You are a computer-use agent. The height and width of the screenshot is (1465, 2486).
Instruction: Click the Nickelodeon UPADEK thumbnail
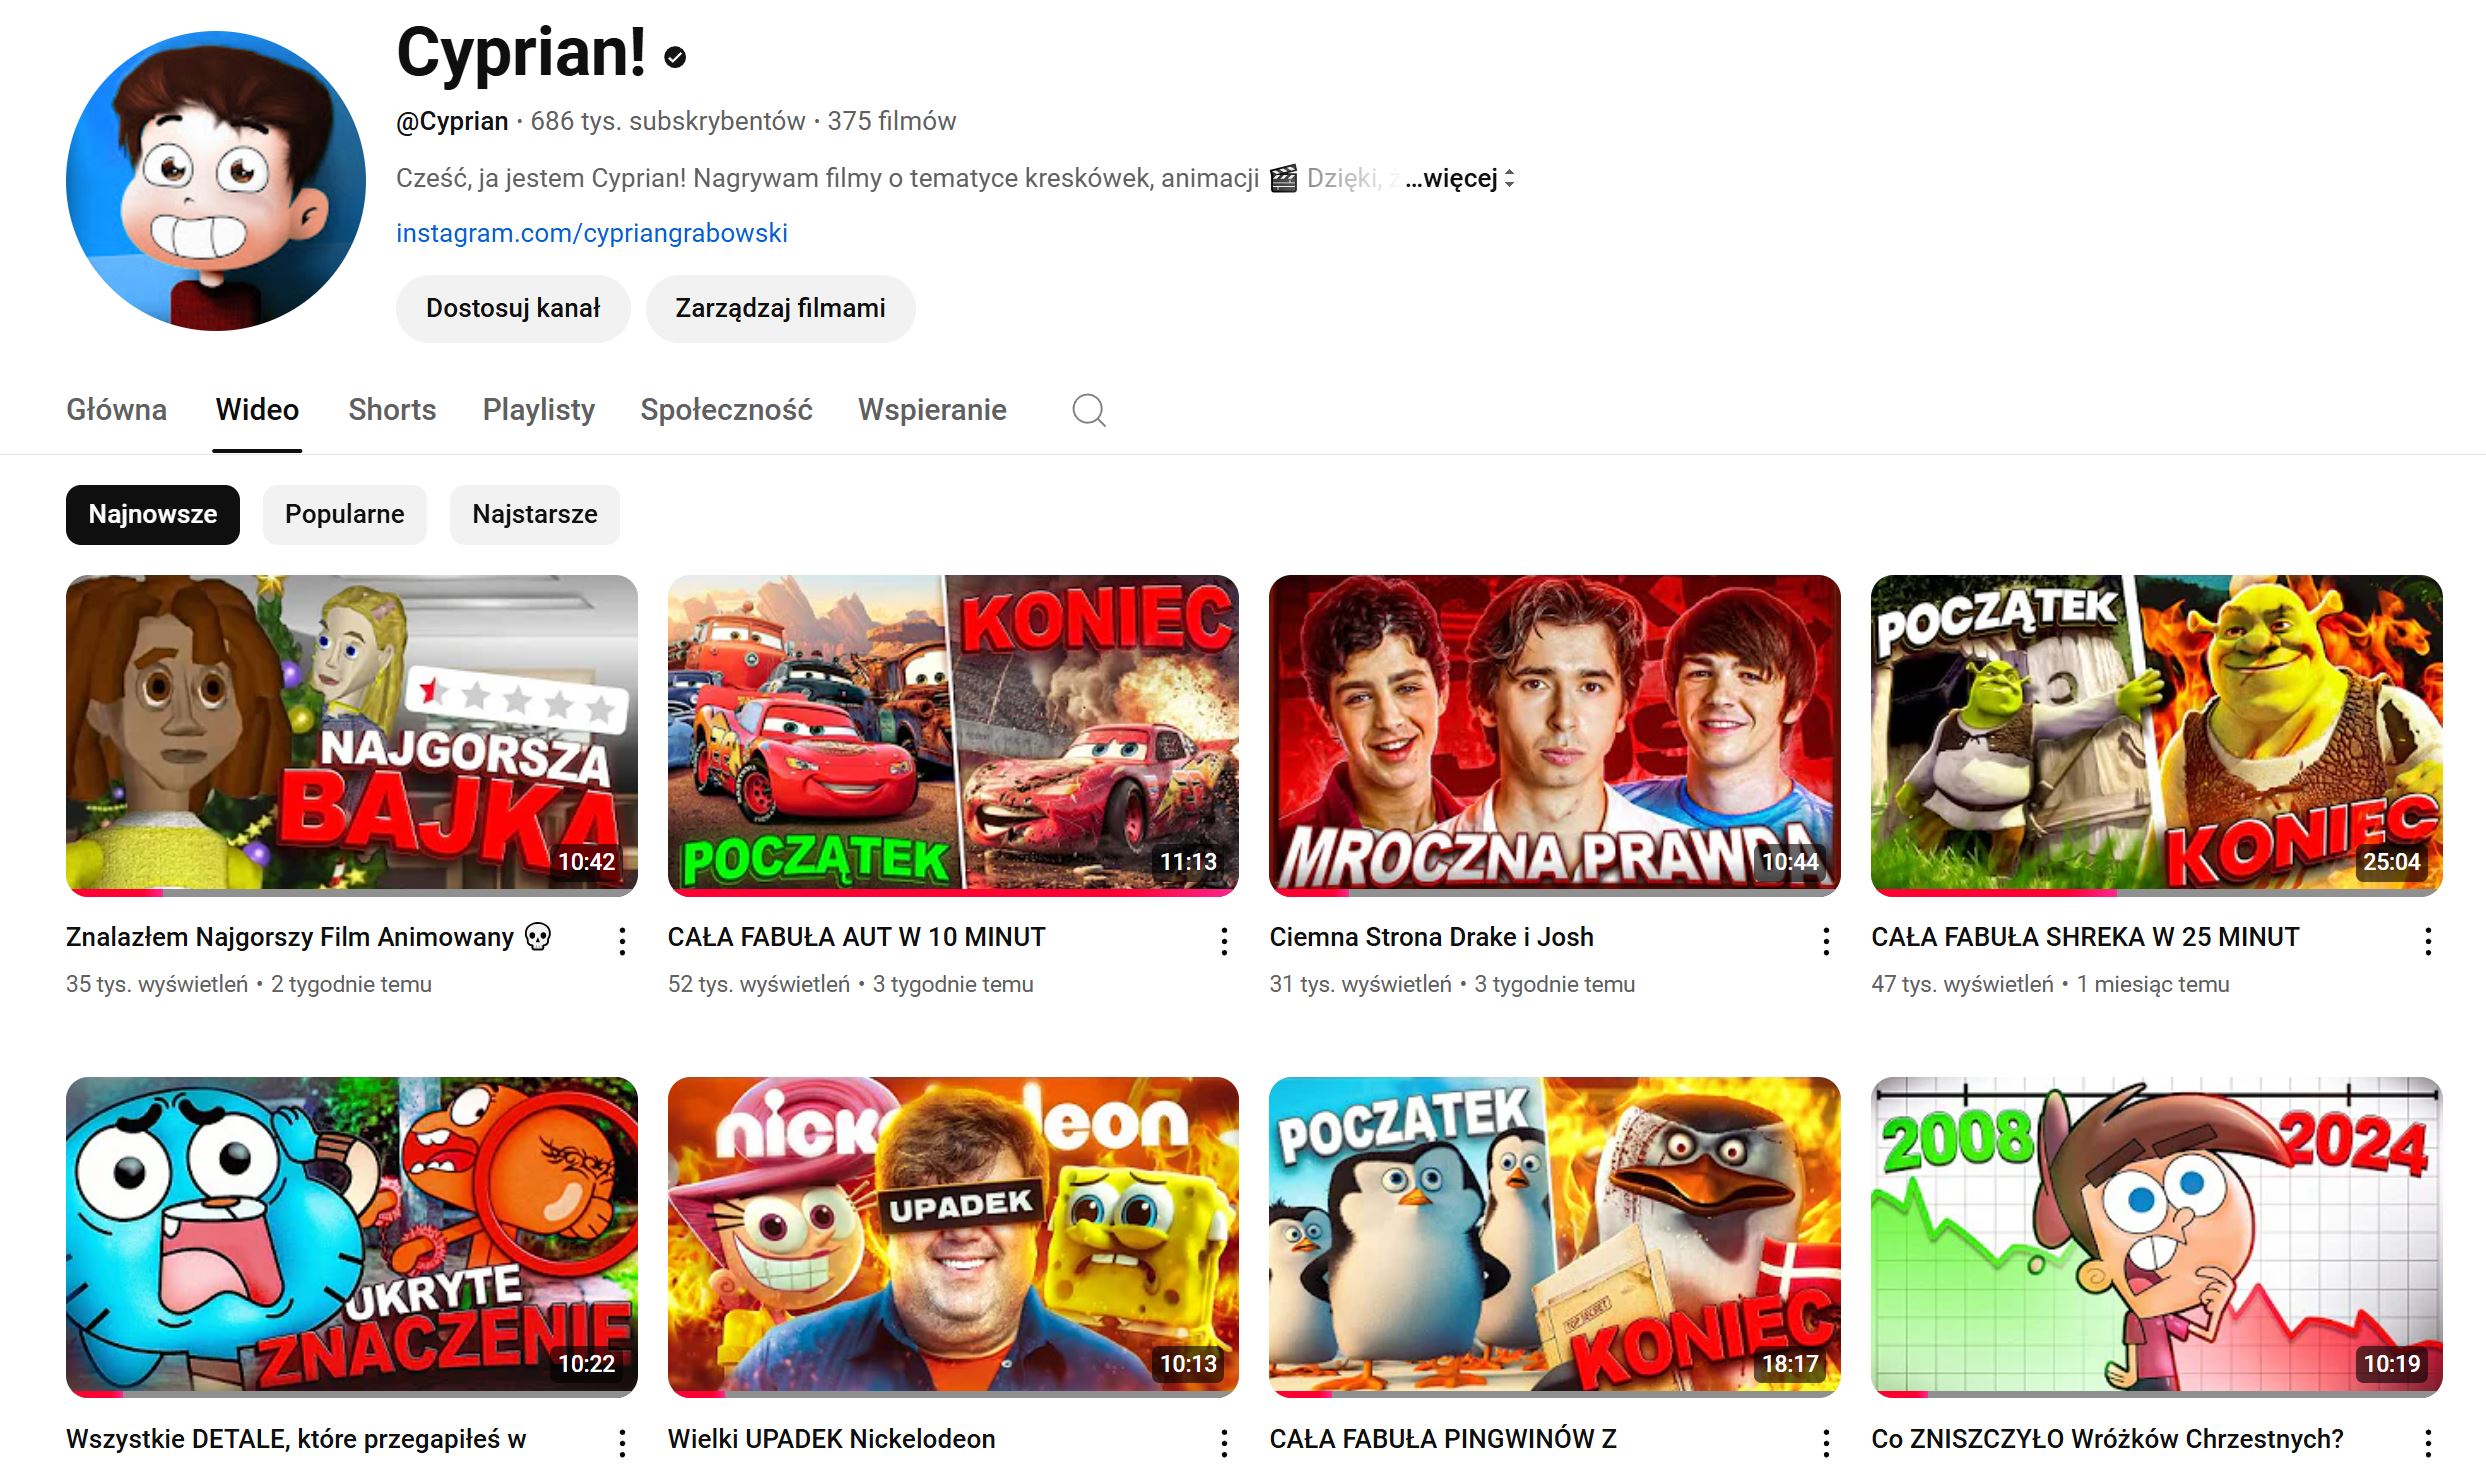(x=953, y=1237)
